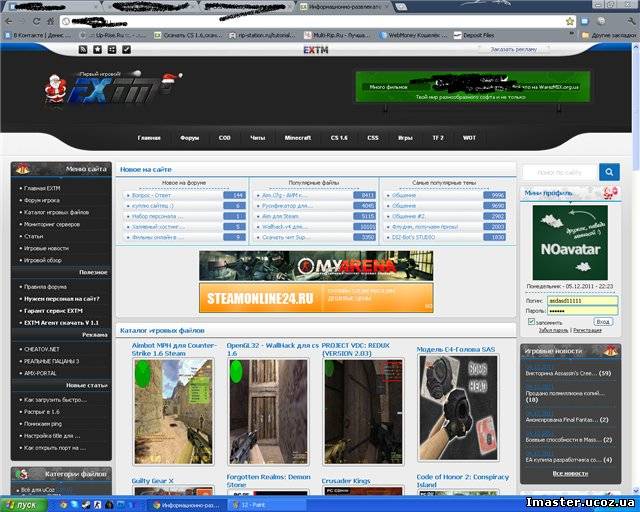Open the Windows Start (пуск) button
The width and height of the screenshot is (640, 512).
click(x=23, y=505)
